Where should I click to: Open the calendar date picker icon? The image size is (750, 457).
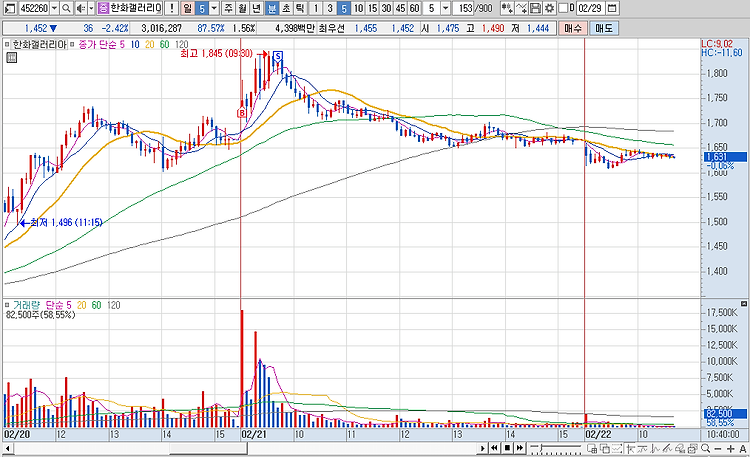pyautogui.click(x=611, y=8)
